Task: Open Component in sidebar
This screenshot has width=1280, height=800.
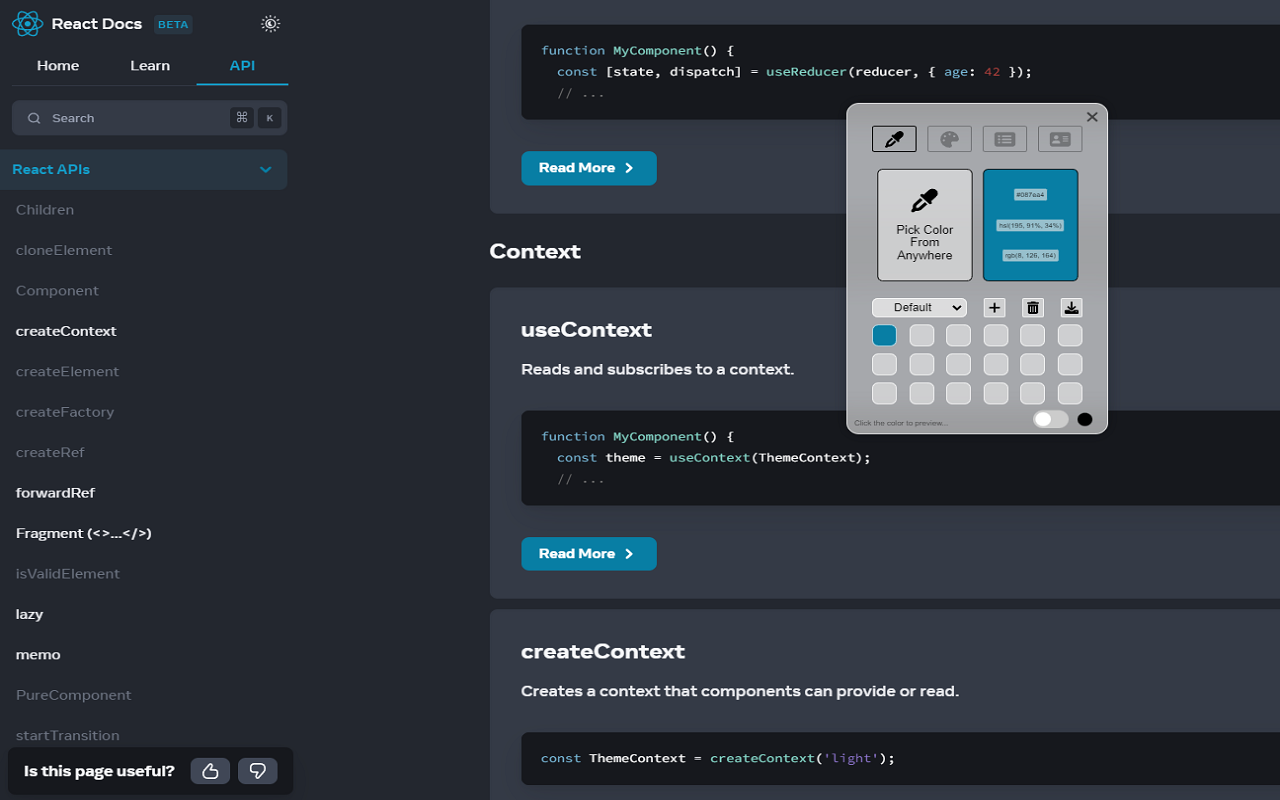Action: (57, 290)
